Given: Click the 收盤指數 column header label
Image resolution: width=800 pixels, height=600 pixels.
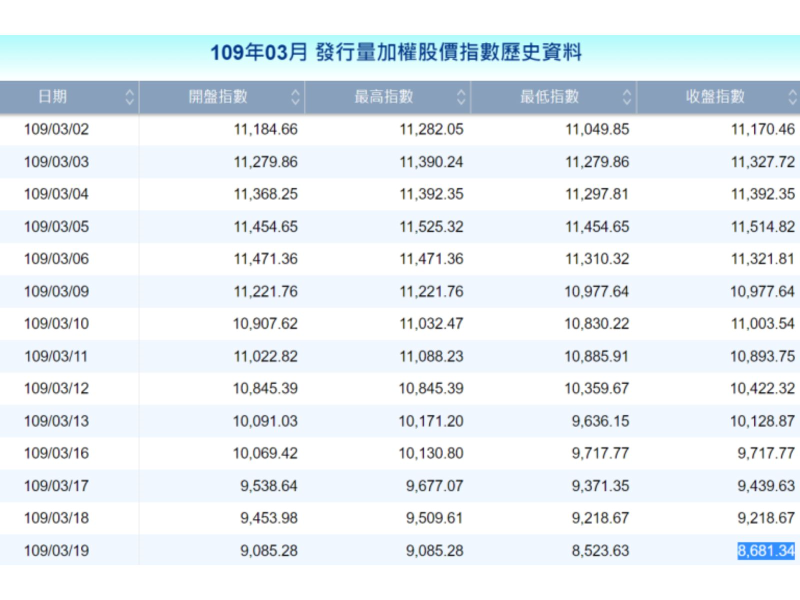Looking at the screenshot, I should coord(715,97).
